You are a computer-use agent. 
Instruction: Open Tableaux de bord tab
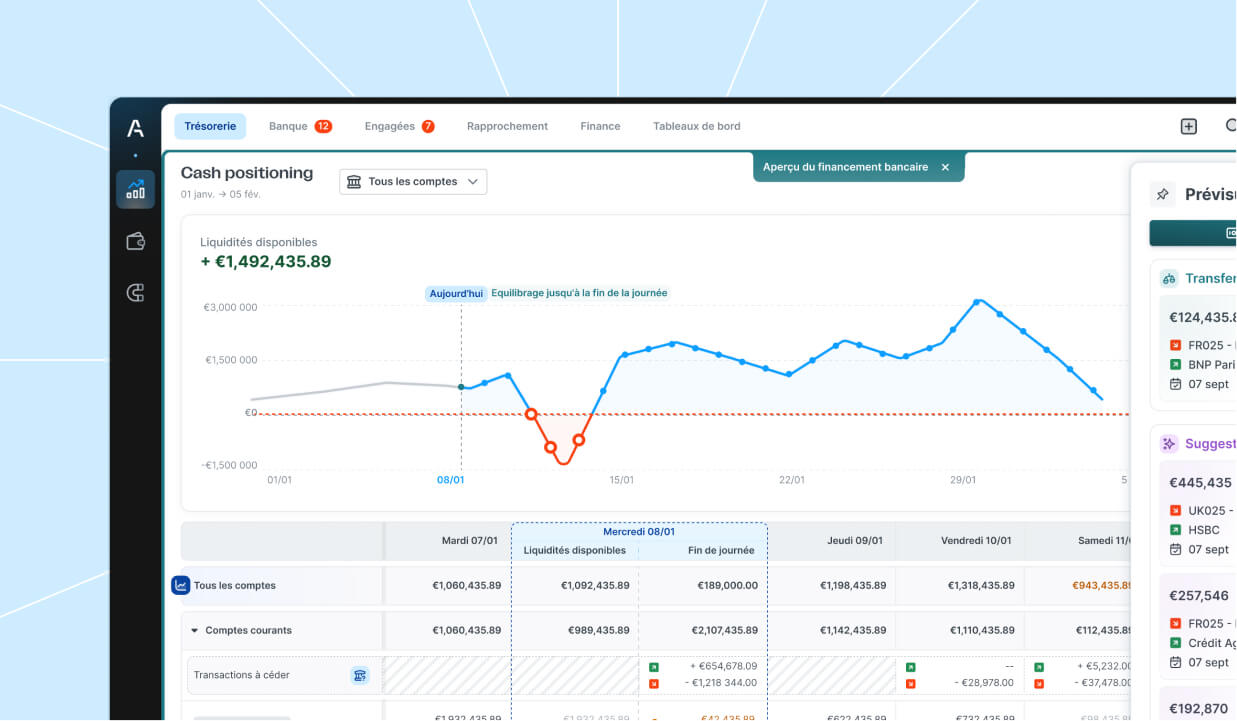pos(697,126)
